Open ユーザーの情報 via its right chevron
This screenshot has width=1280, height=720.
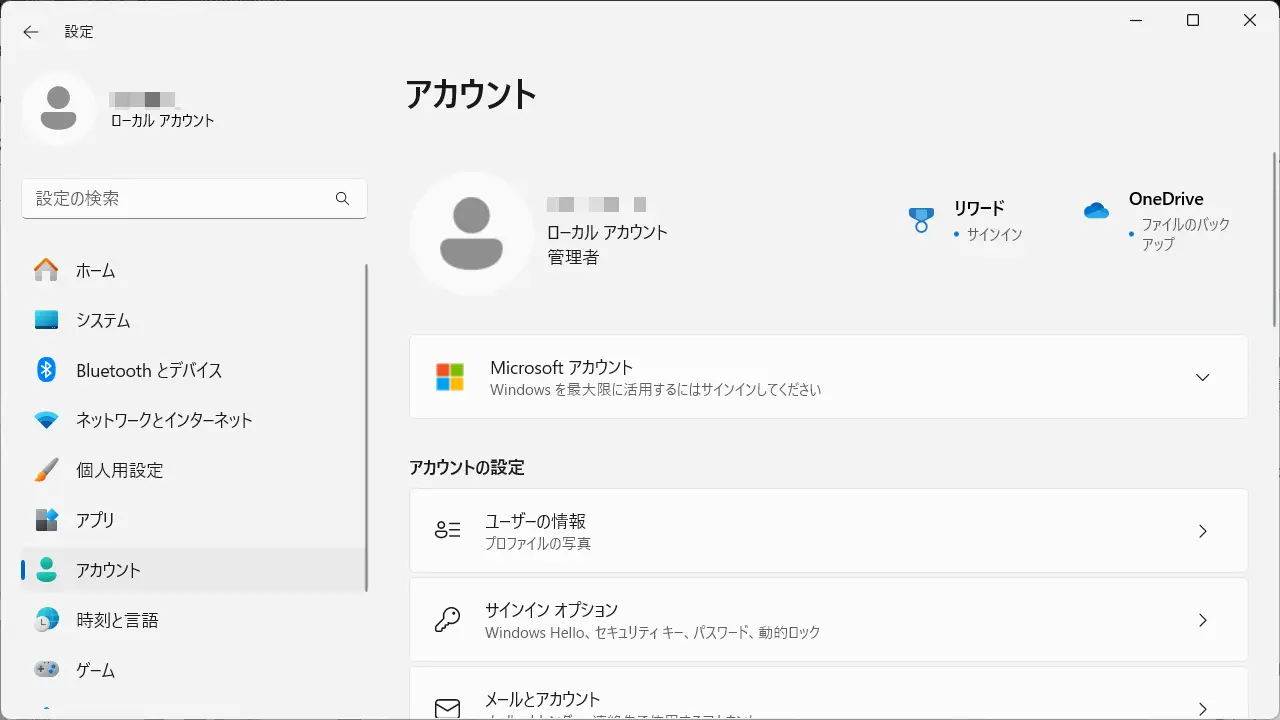1203,531
